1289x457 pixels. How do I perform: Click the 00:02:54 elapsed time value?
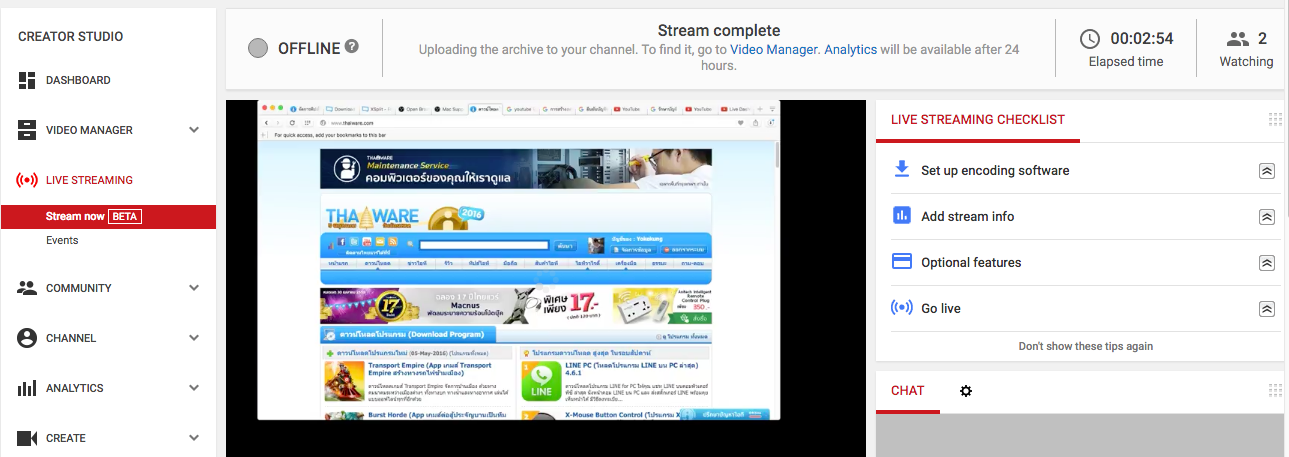coord(1141,39)
